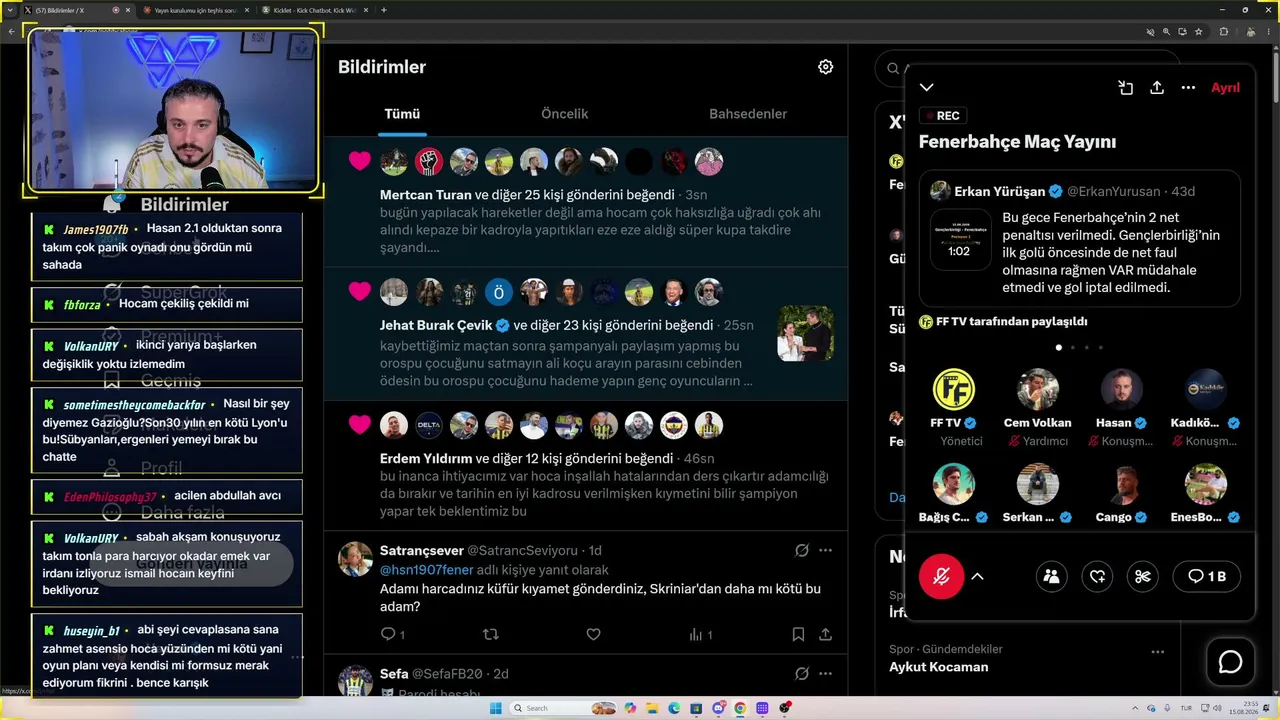Screen dimensions: 1280x720
Task: Open the Windows Start menu
Action: pos(495,708)
